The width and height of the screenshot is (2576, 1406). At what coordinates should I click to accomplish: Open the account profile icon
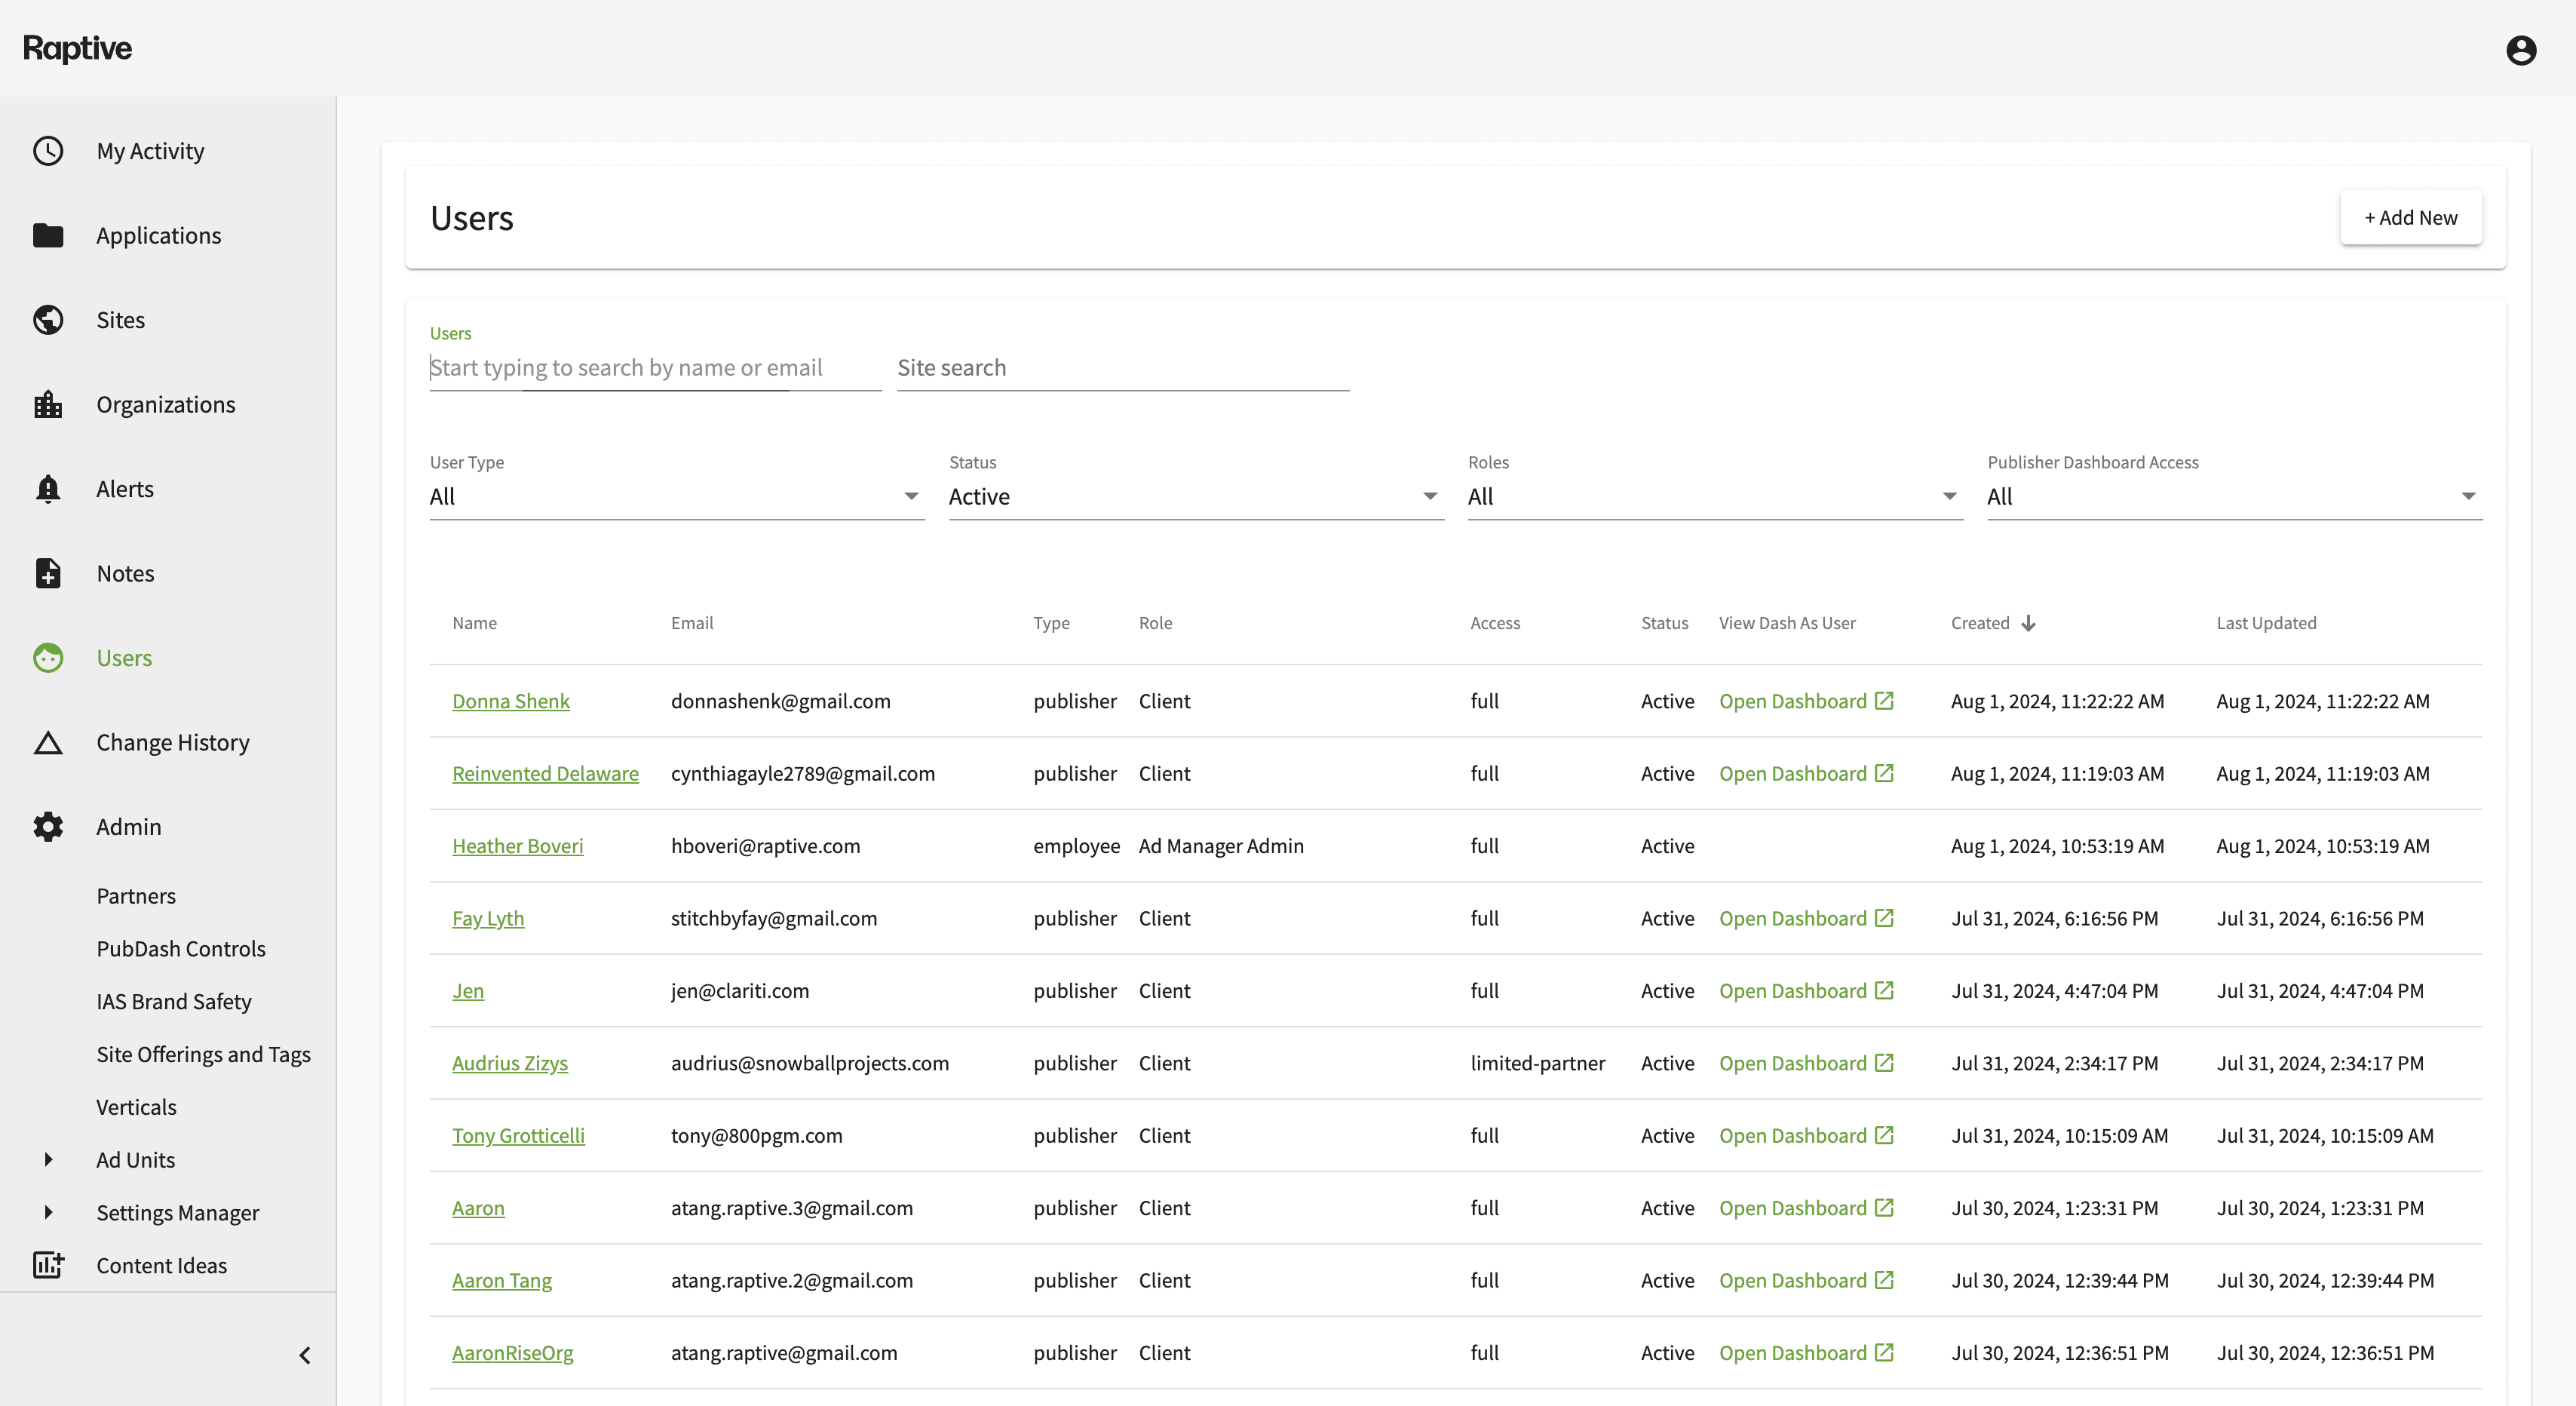(x=2520, y=49)
